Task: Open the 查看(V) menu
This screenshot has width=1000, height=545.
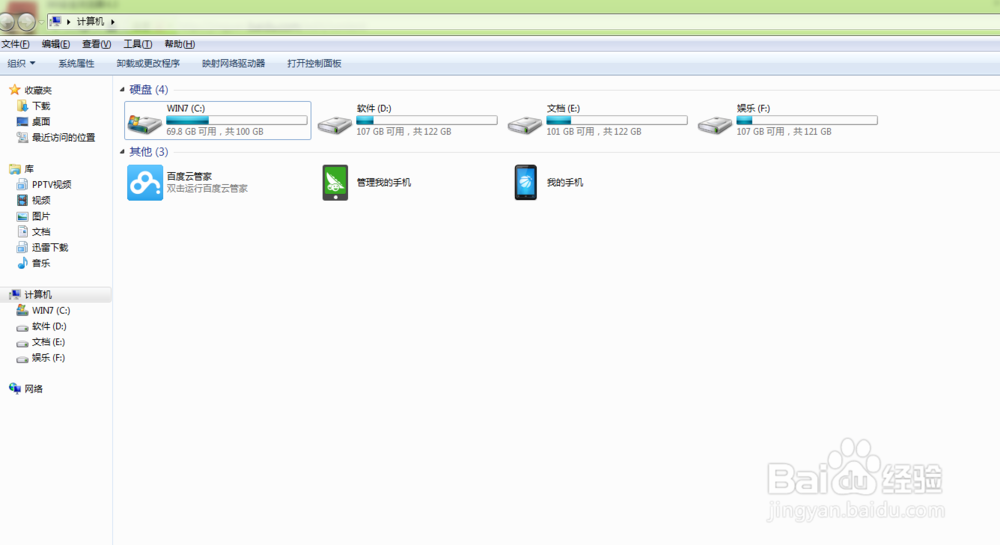Action: [x=96, y=44]
